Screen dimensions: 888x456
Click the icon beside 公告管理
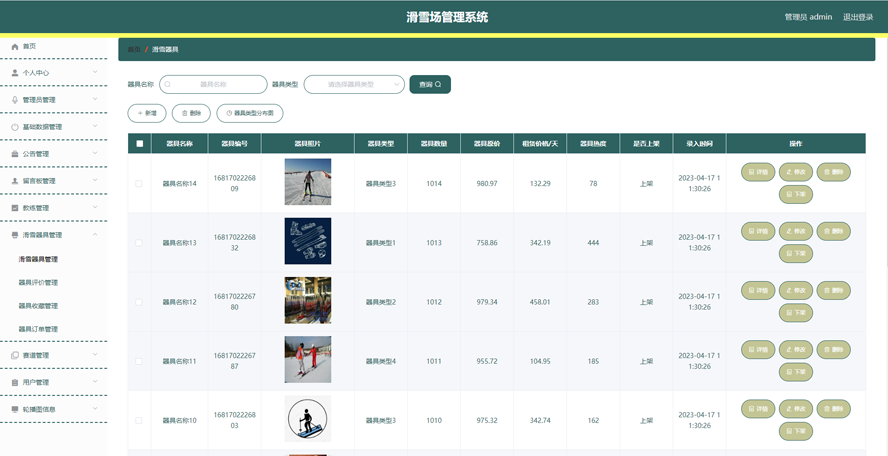15,154
